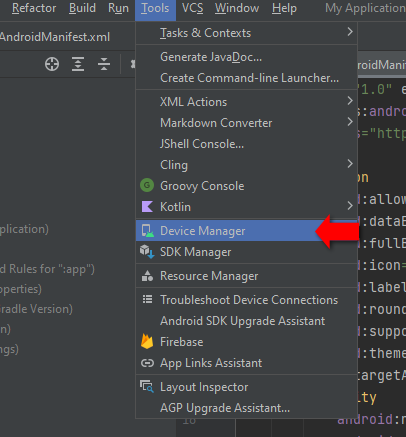Expand Markdown Converter submenu
This screenshot has height=437, width=406.
246,123
